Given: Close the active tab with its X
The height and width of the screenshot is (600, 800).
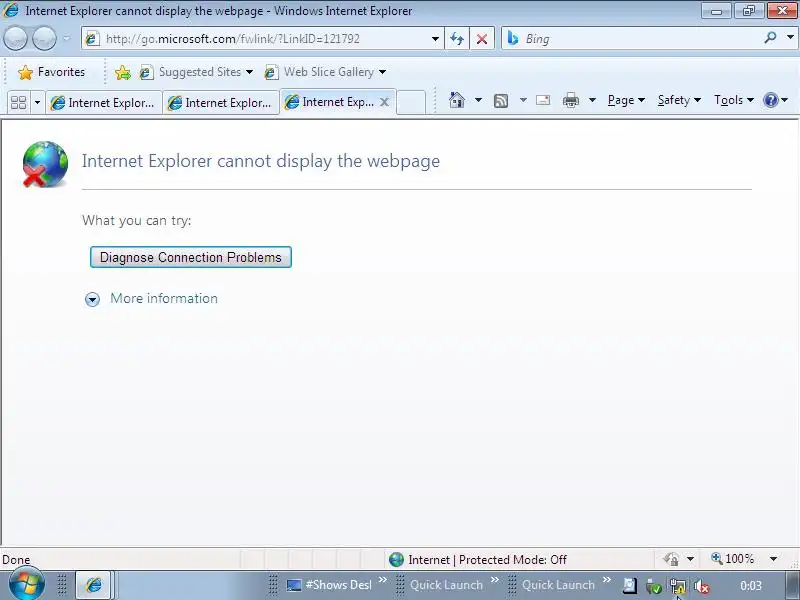Looking at the screenshot, I should click(385, 102).
